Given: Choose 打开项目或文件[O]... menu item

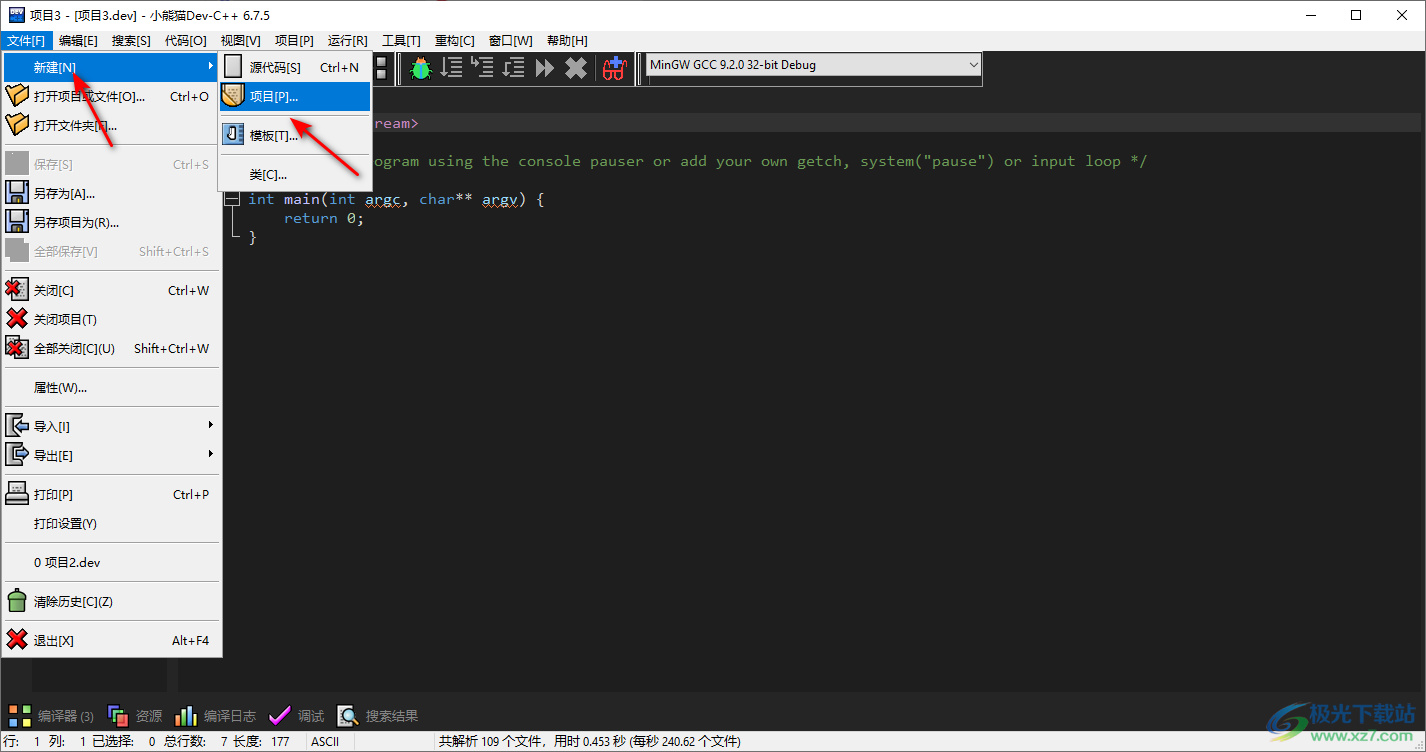Looking at the screenshot, I should coord(111,96).
